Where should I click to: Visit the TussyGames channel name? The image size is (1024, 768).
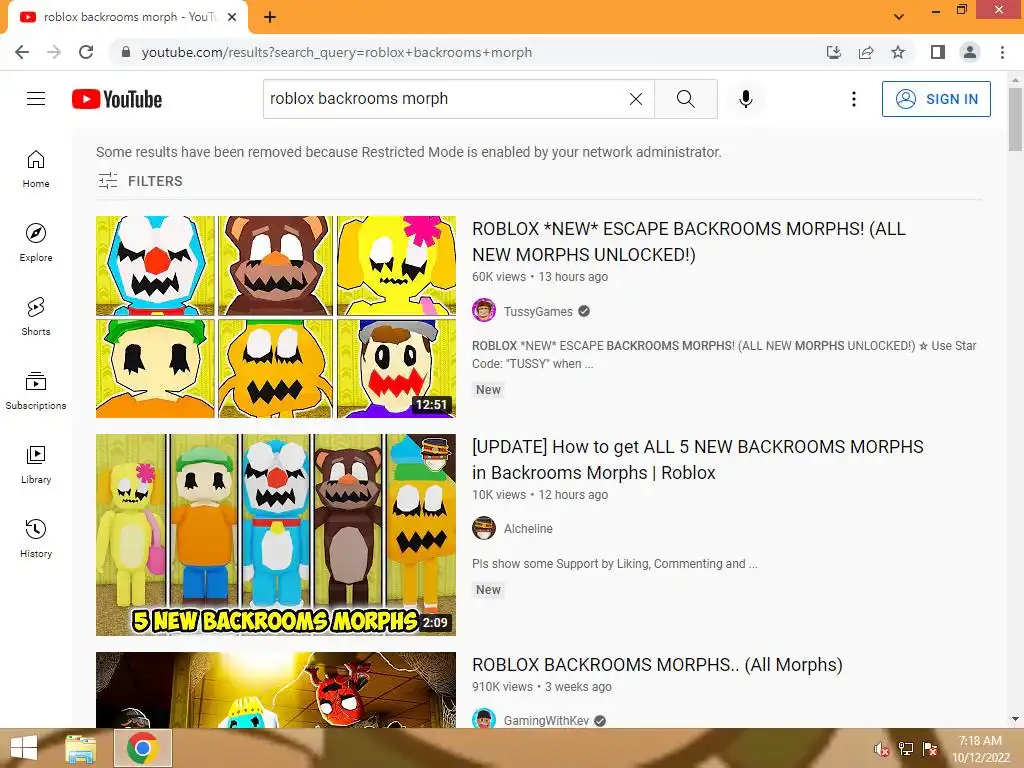pyautogui.click(x=537, y=312)
